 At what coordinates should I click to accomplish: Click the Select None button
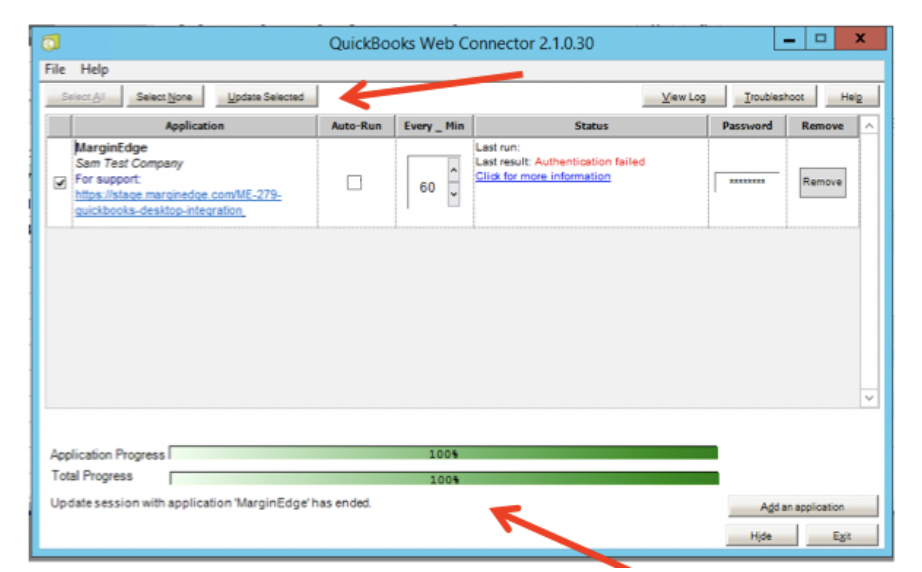[x=165, y=96]
